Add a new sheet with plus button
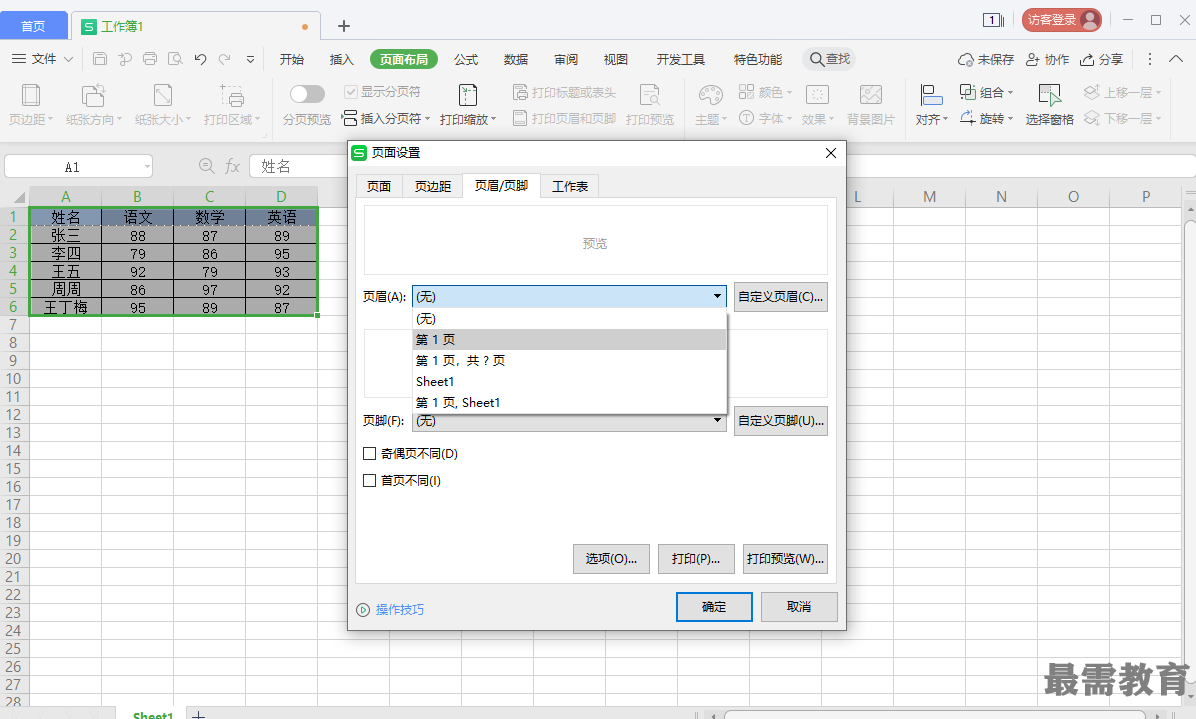Screen dimensions: 1196x719 [x=198, y=714]
